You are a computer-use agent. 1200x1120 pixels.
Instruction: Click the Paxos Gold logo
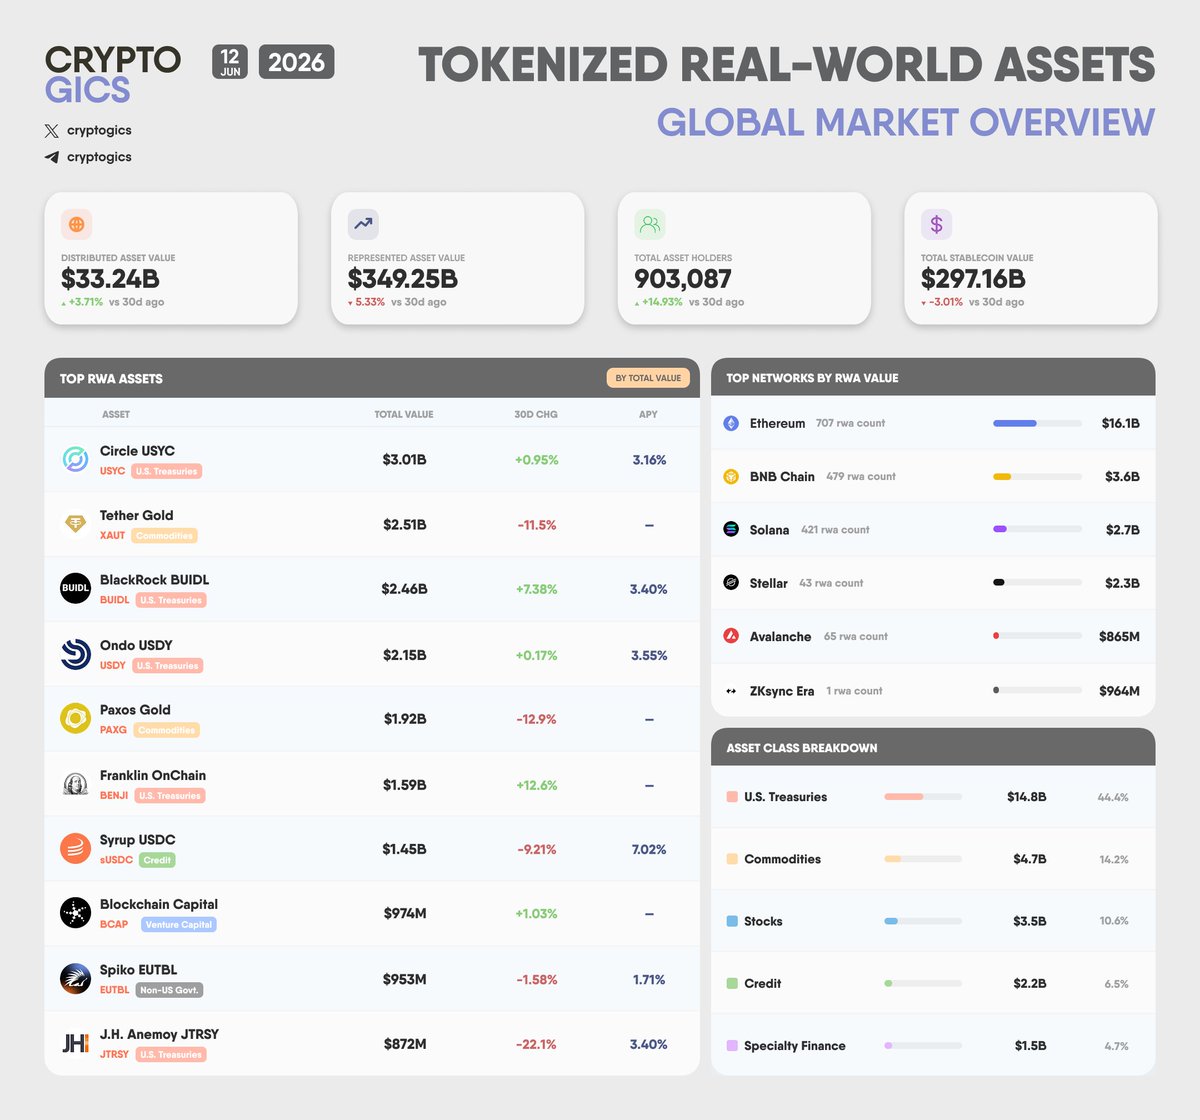[76, 718]
